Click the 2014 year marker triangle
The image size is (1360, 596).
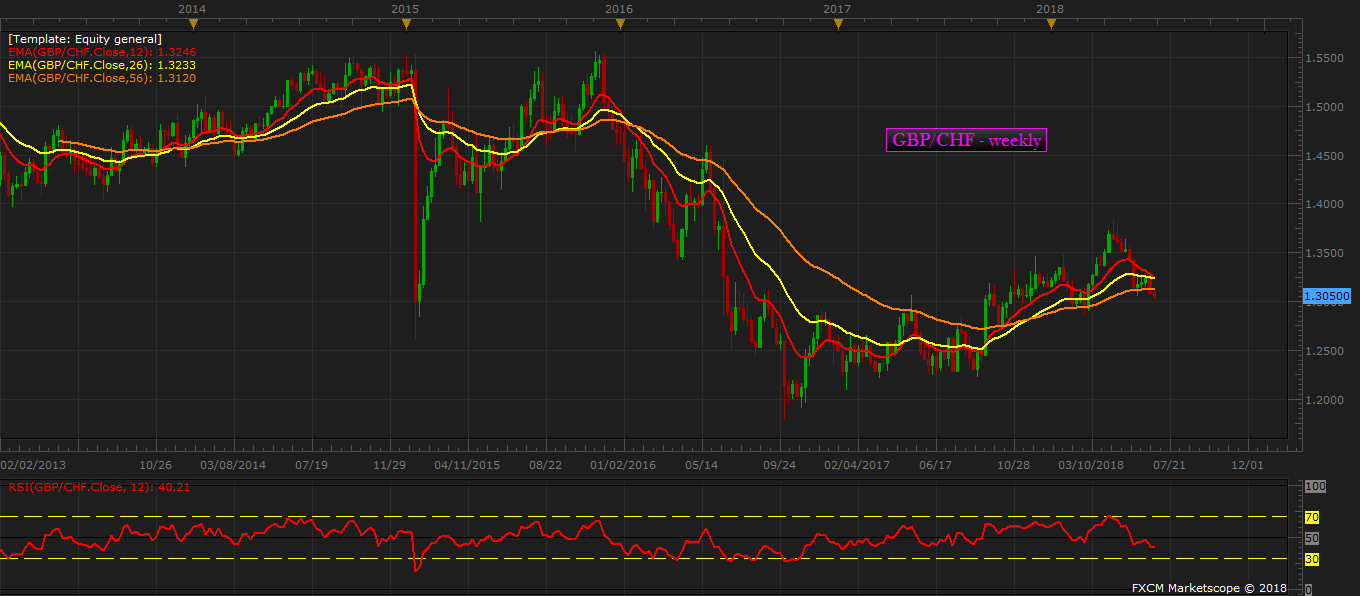point(192,24)
